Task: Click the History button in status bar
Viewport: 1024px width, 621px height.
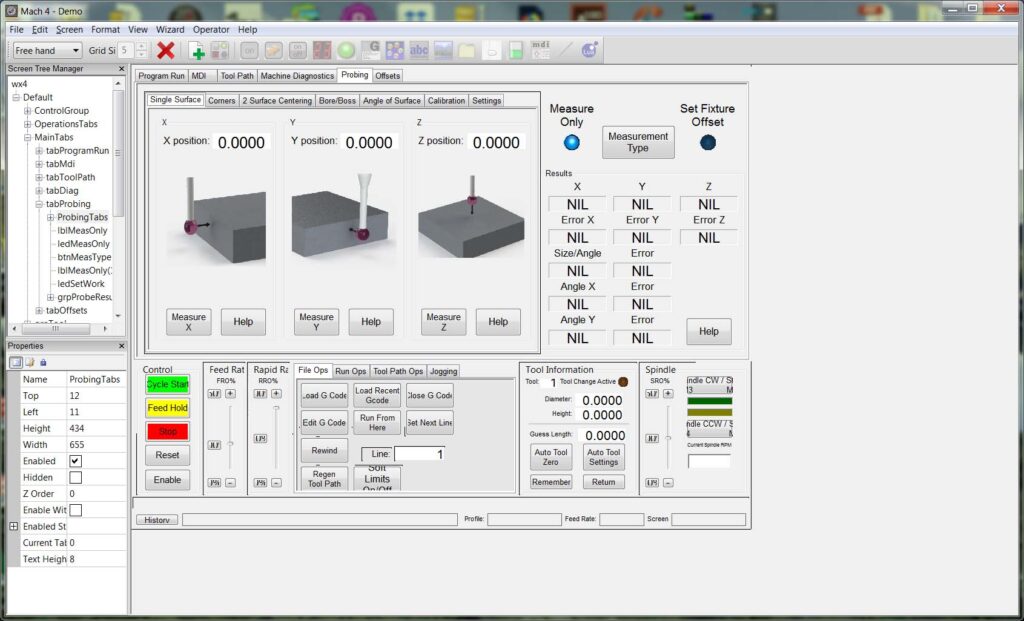Action: coord(157,520)
